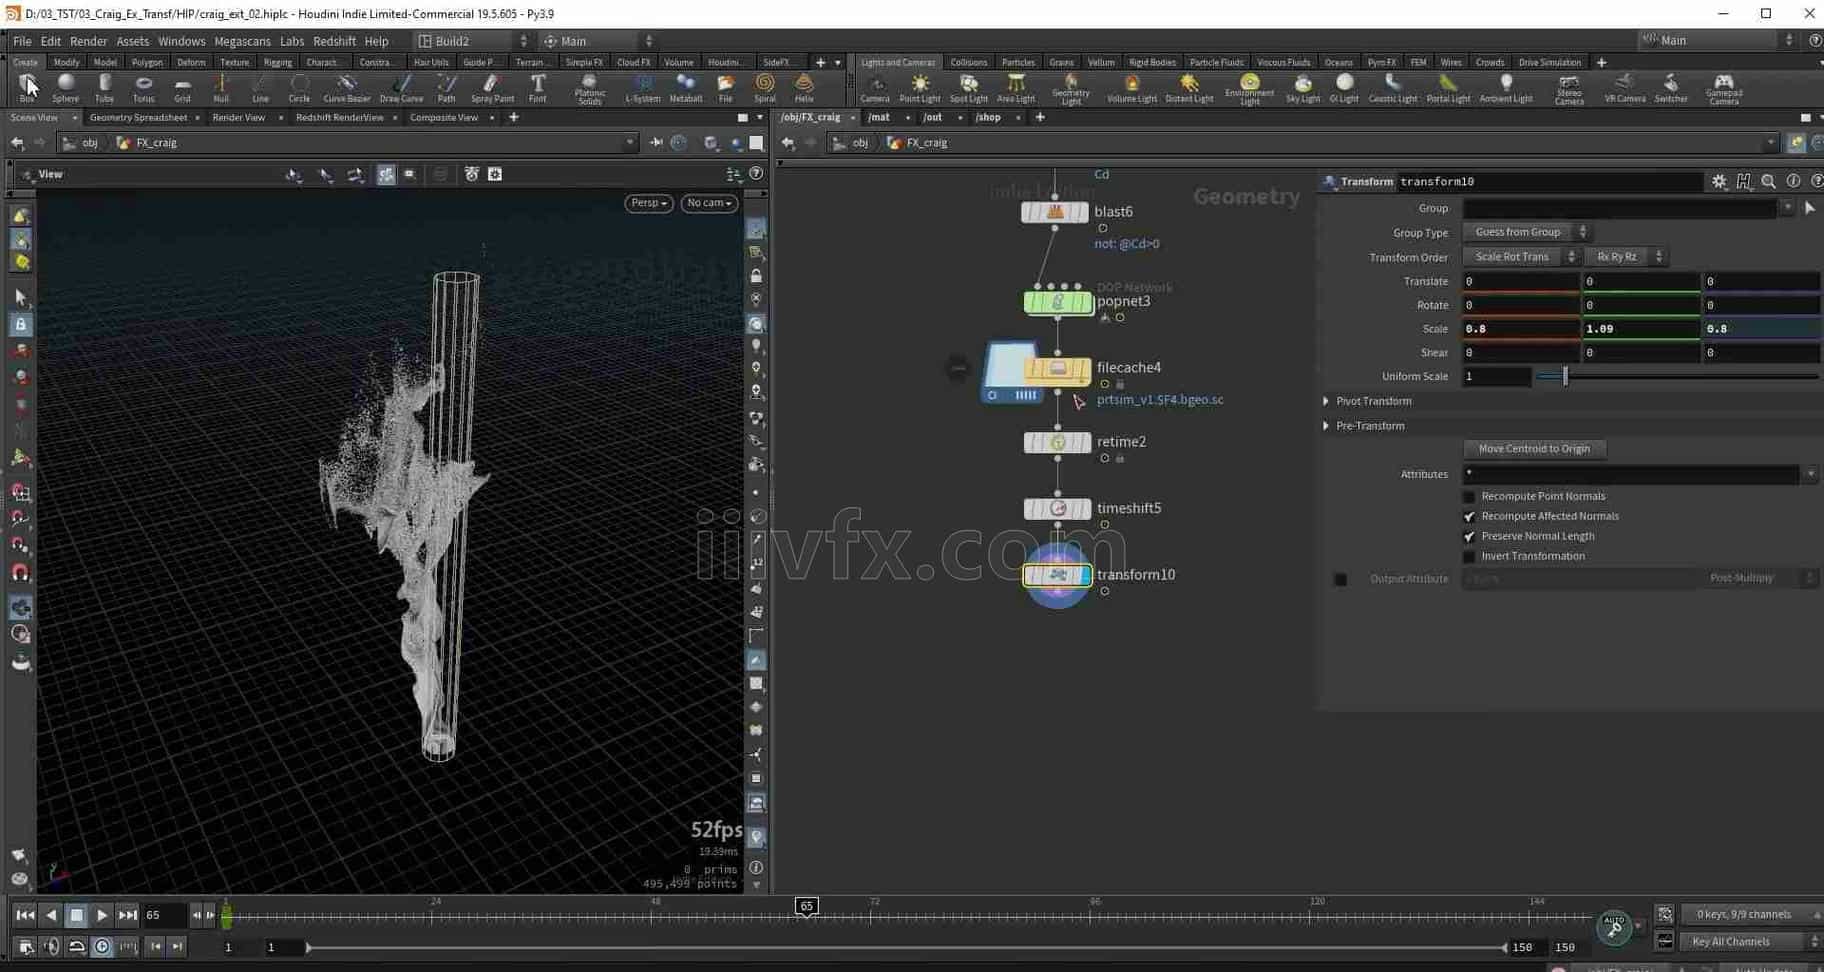Open the File menu
Screen dimensions: 1824x972
click(x=22, y=41)
